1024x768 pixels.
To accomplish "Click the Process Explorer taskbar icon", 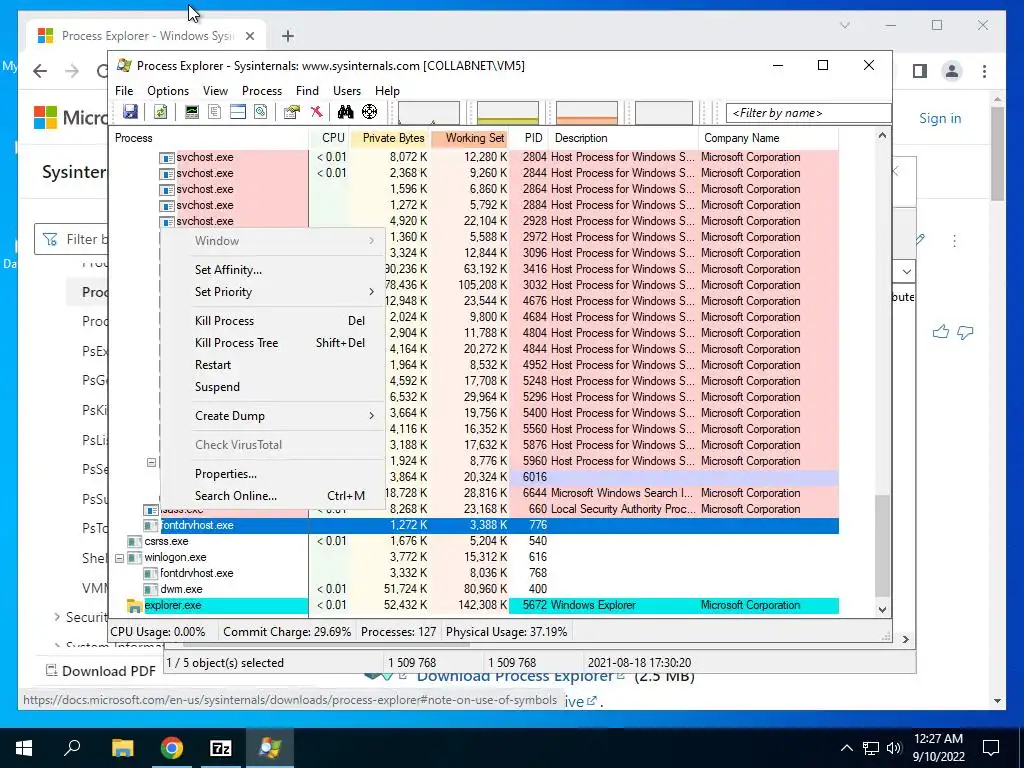I will [270, 748].
